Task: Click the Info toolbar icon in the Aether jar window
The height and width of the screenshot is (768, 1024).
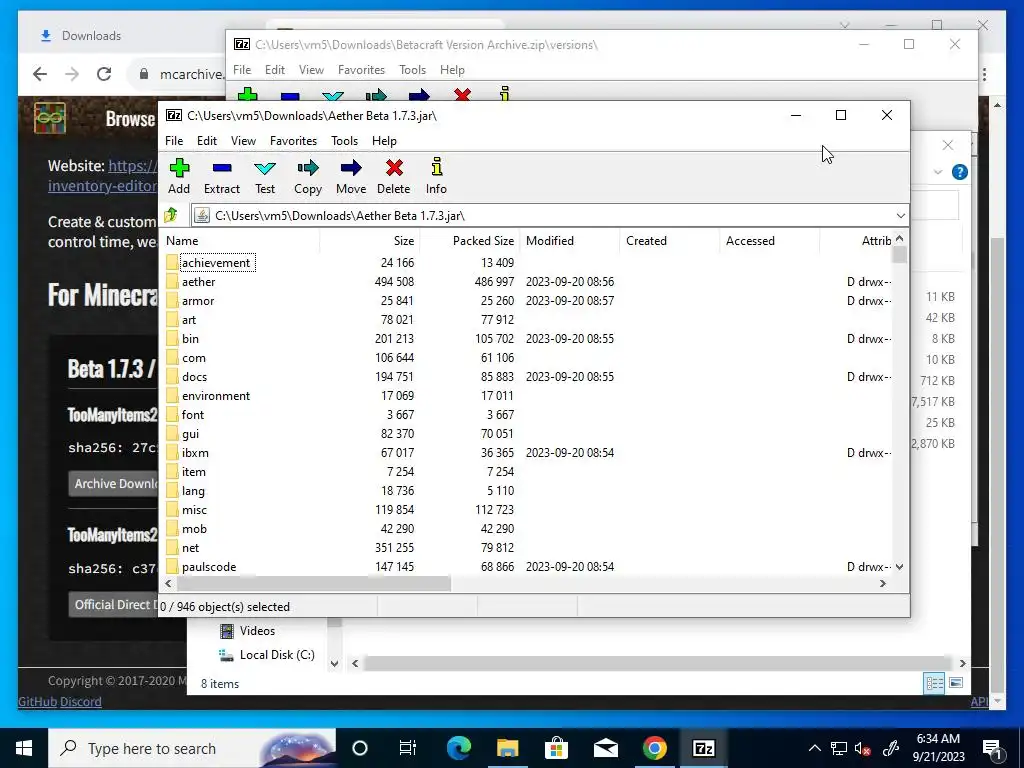Action: click(437, 167)
